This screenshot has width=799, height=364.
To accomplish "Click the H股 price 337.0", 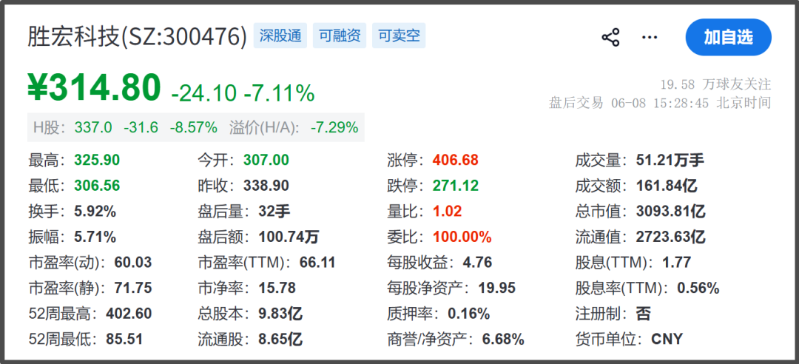I will (x=93, y=127).
